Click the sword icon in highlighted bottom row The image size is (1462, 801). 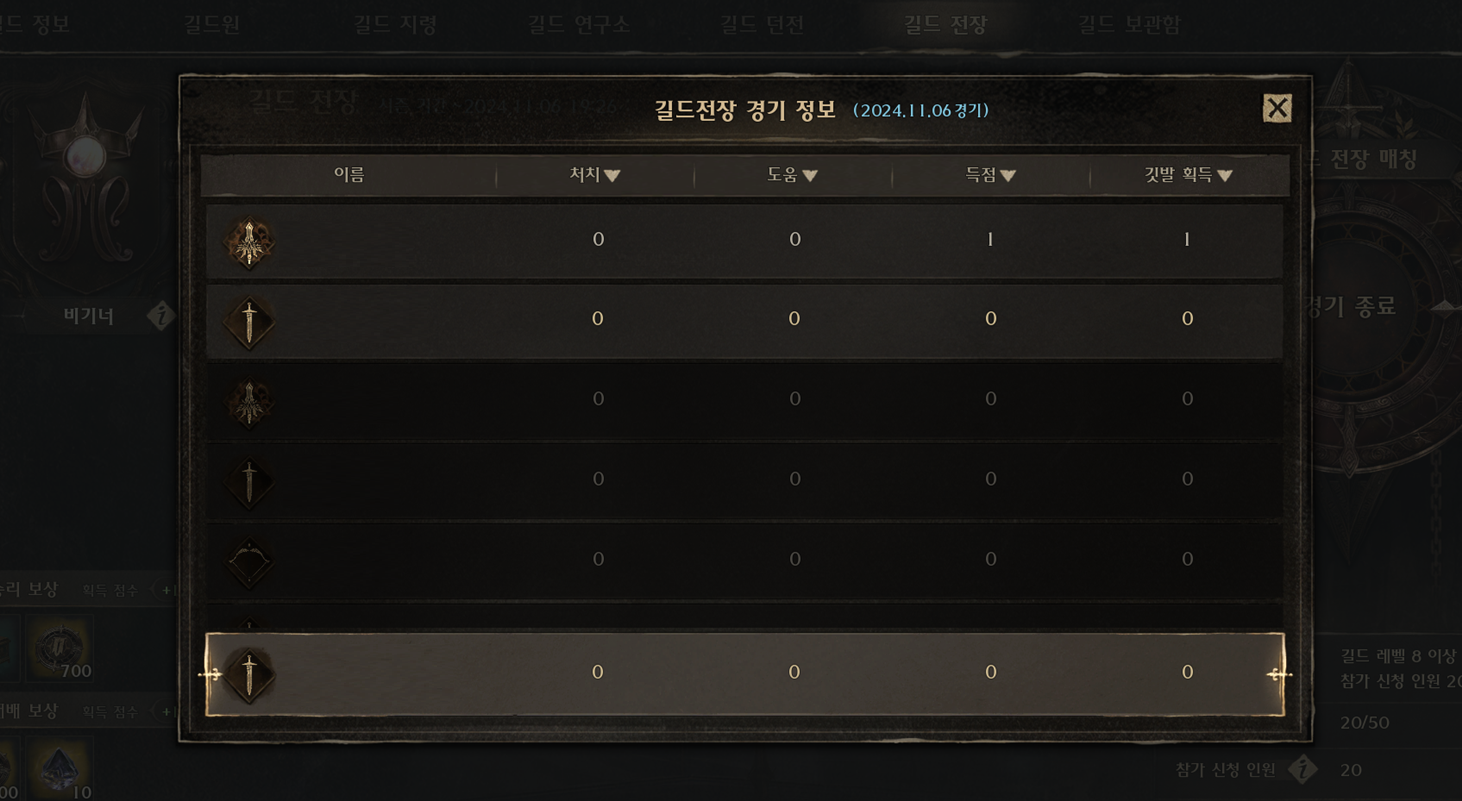249,674
